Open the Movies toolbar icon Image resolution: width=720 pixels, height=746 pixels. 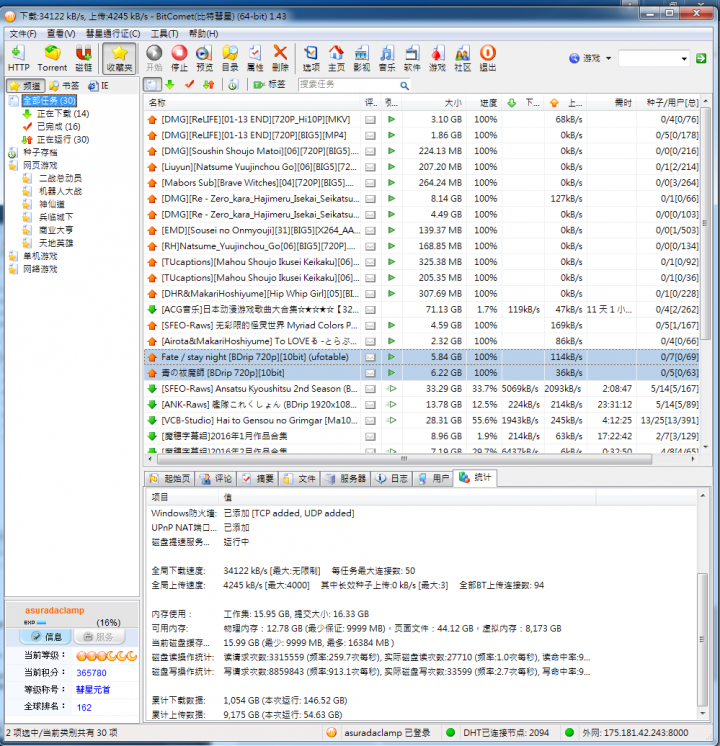coord(362,58)
